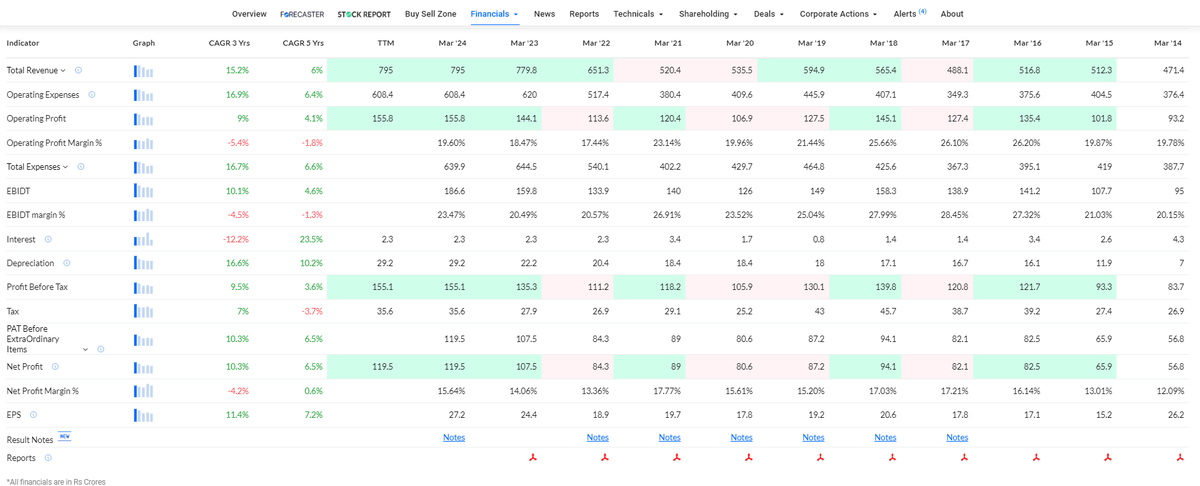Open the Mar '21 result Notes link
The width and height of the screenshot is (1200, 486).
click(x=670, y=437)
